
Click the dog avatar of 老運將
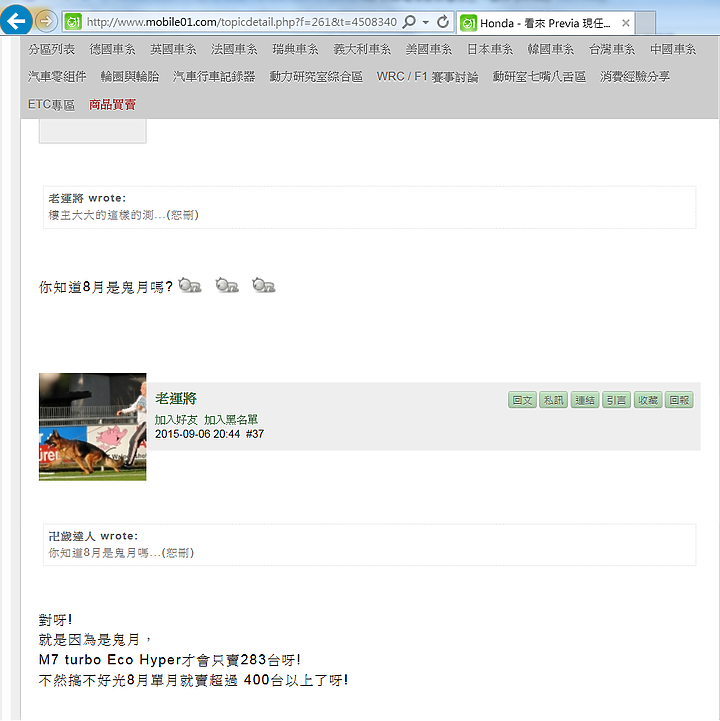(x=92, y=427)
